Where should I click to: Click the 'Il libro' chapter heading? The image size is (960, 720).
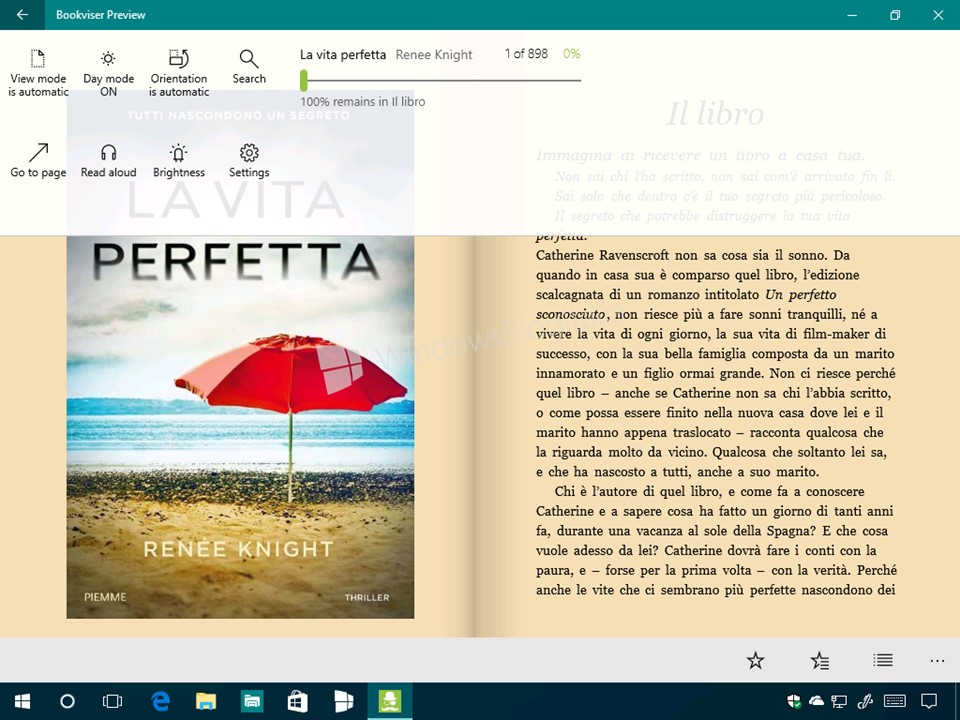click(715, 114)
